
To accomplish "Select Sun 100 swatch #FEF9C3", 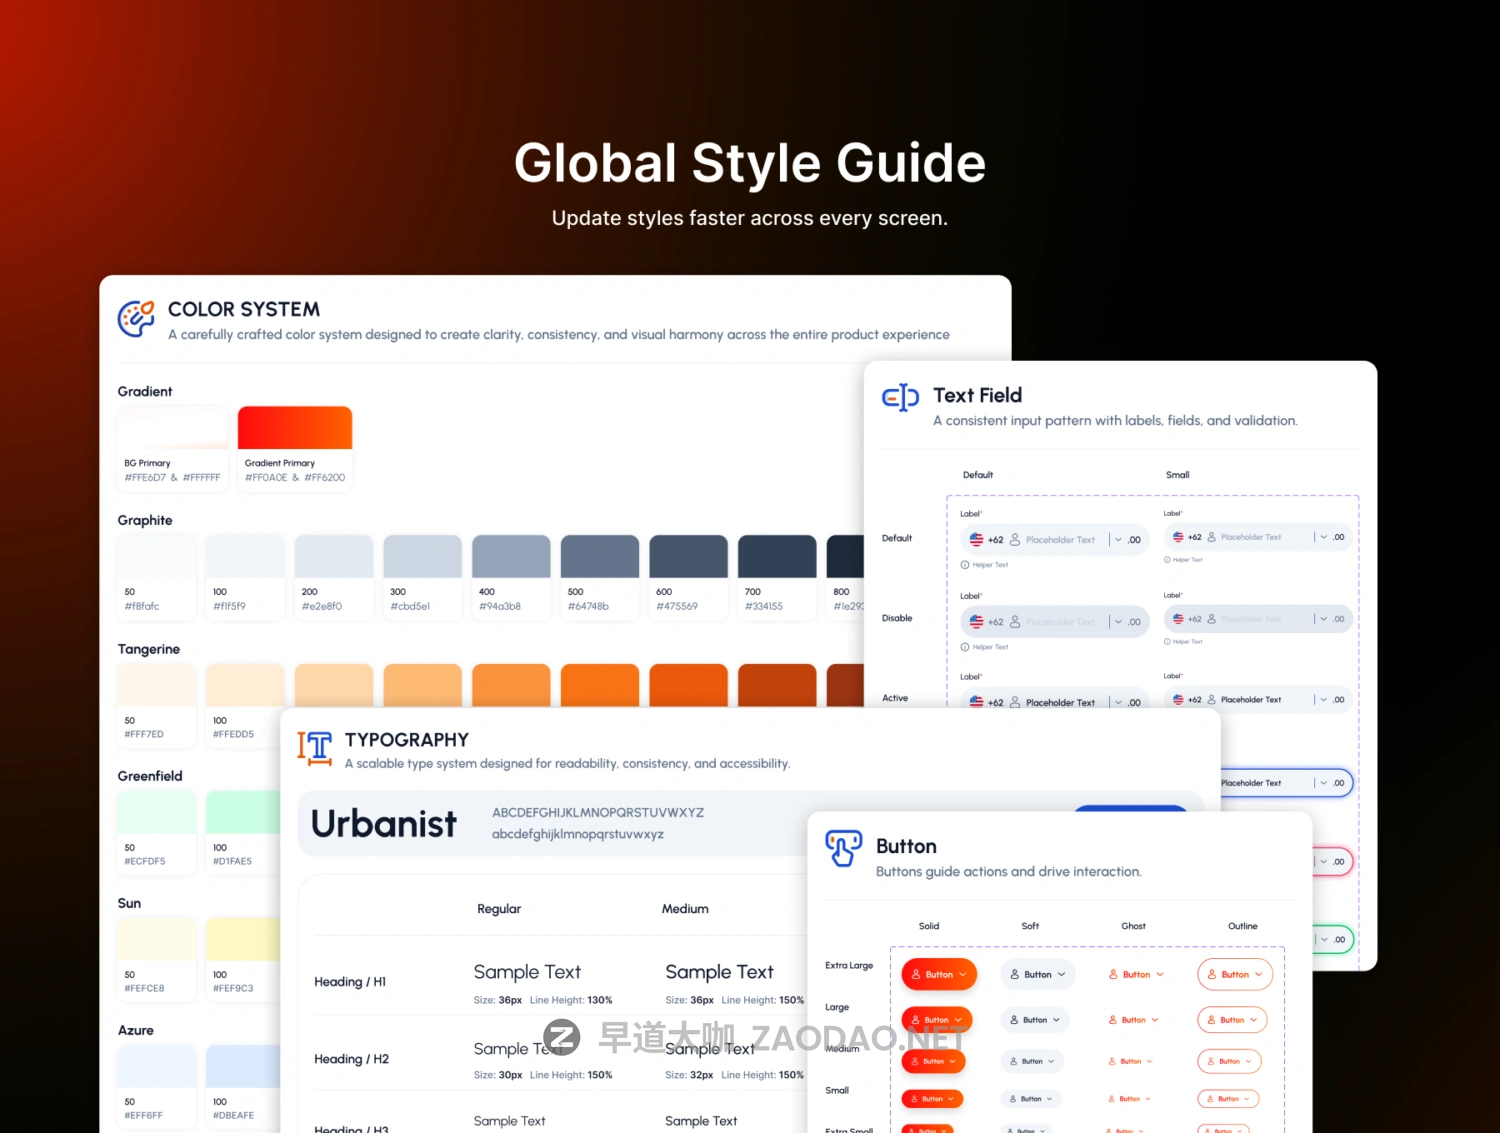I will tap(243, 939).
